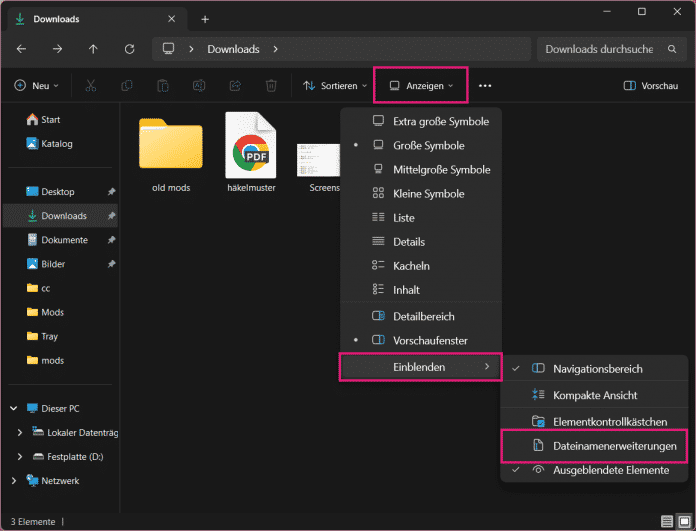The width and height of the screenshot is (696, 531).
Task: Click the Delete trash can icon in the toolbar
Action: 271,86
